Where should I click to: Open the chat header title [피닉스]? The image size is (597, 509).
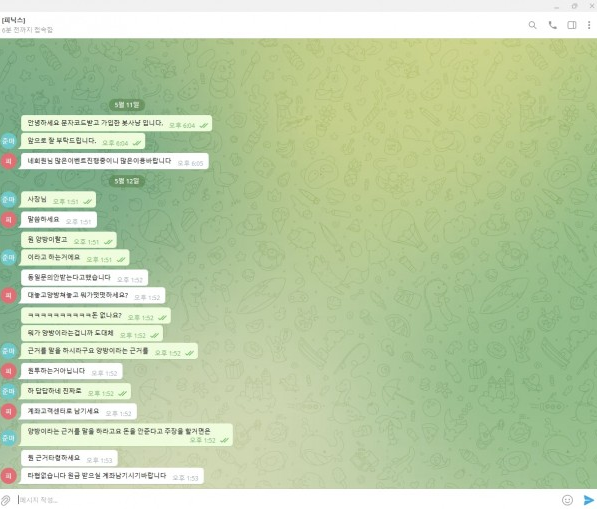pos(13,20)
